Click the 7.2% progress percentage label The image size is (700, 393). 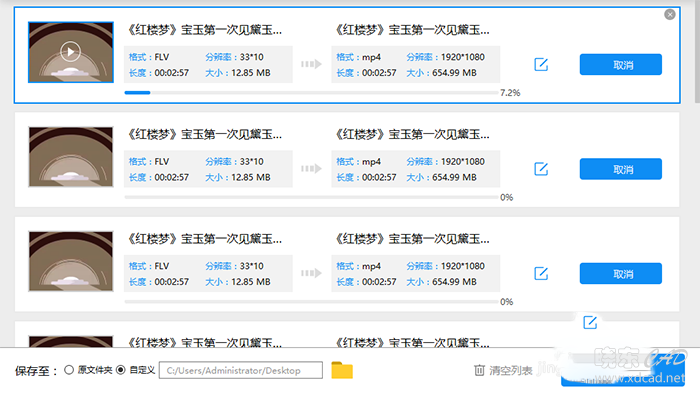point(510,92)
